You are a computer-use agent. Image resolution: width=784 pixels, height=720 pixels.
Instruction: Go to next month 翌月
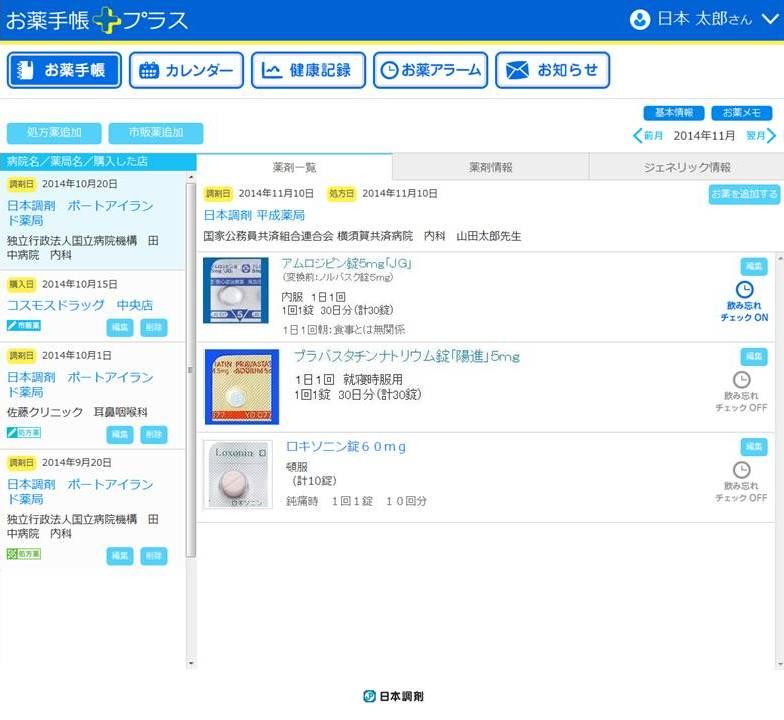coord(760,136)
